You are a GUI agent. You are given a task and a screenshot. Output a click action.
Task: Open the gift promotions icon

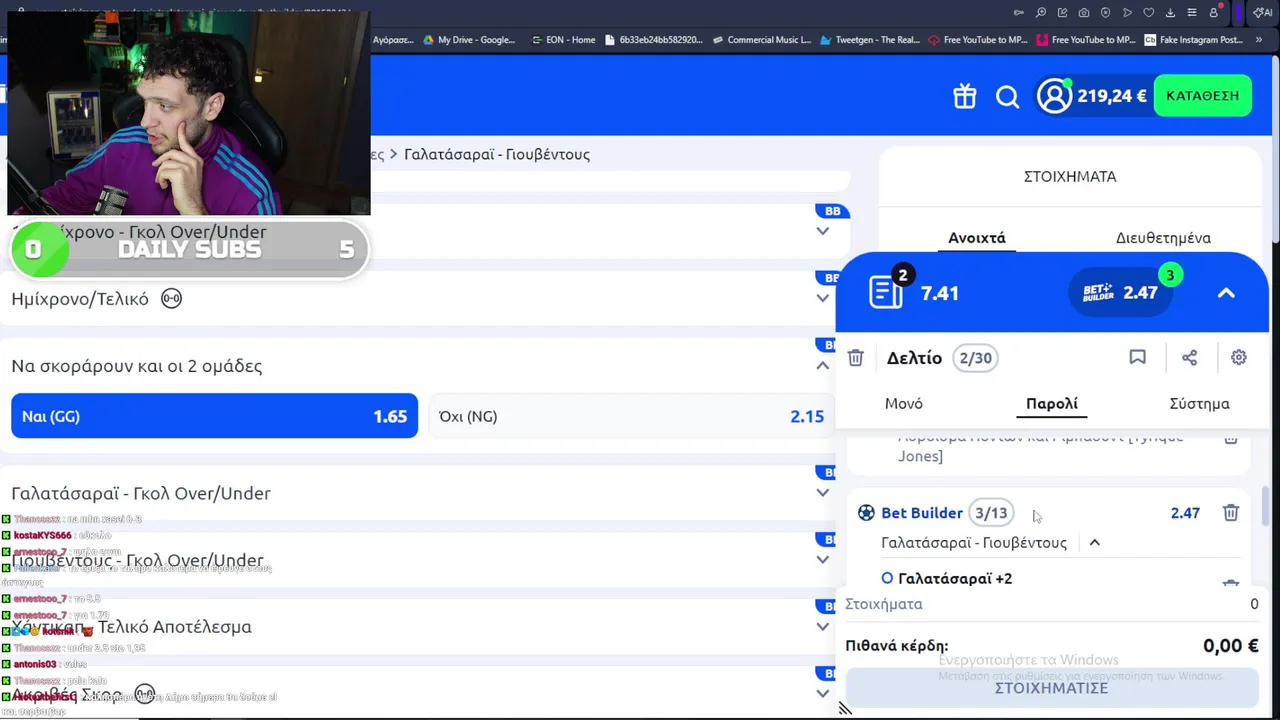(x=964, y=96)
